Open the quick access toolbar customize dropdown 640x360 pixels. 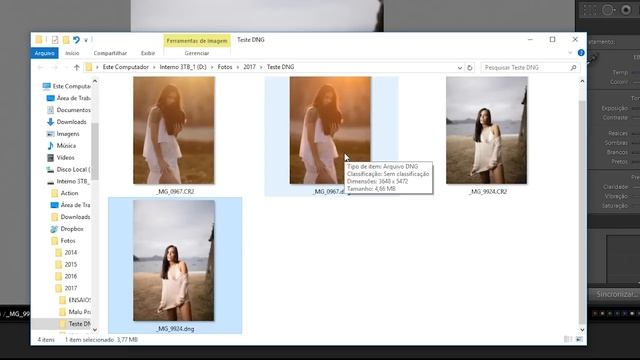tap(86, 40)
